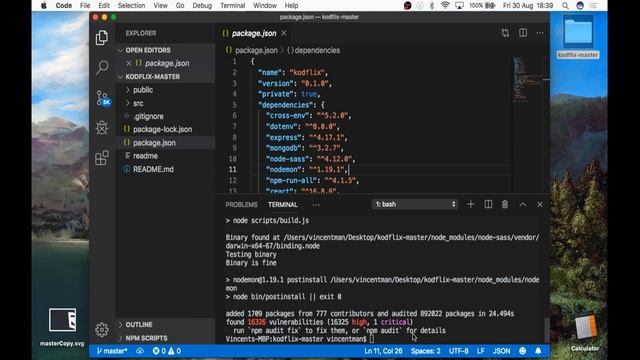
Task: Switch to the Problems panel tab
Action: pyautogui.click(x=241, y=204)
